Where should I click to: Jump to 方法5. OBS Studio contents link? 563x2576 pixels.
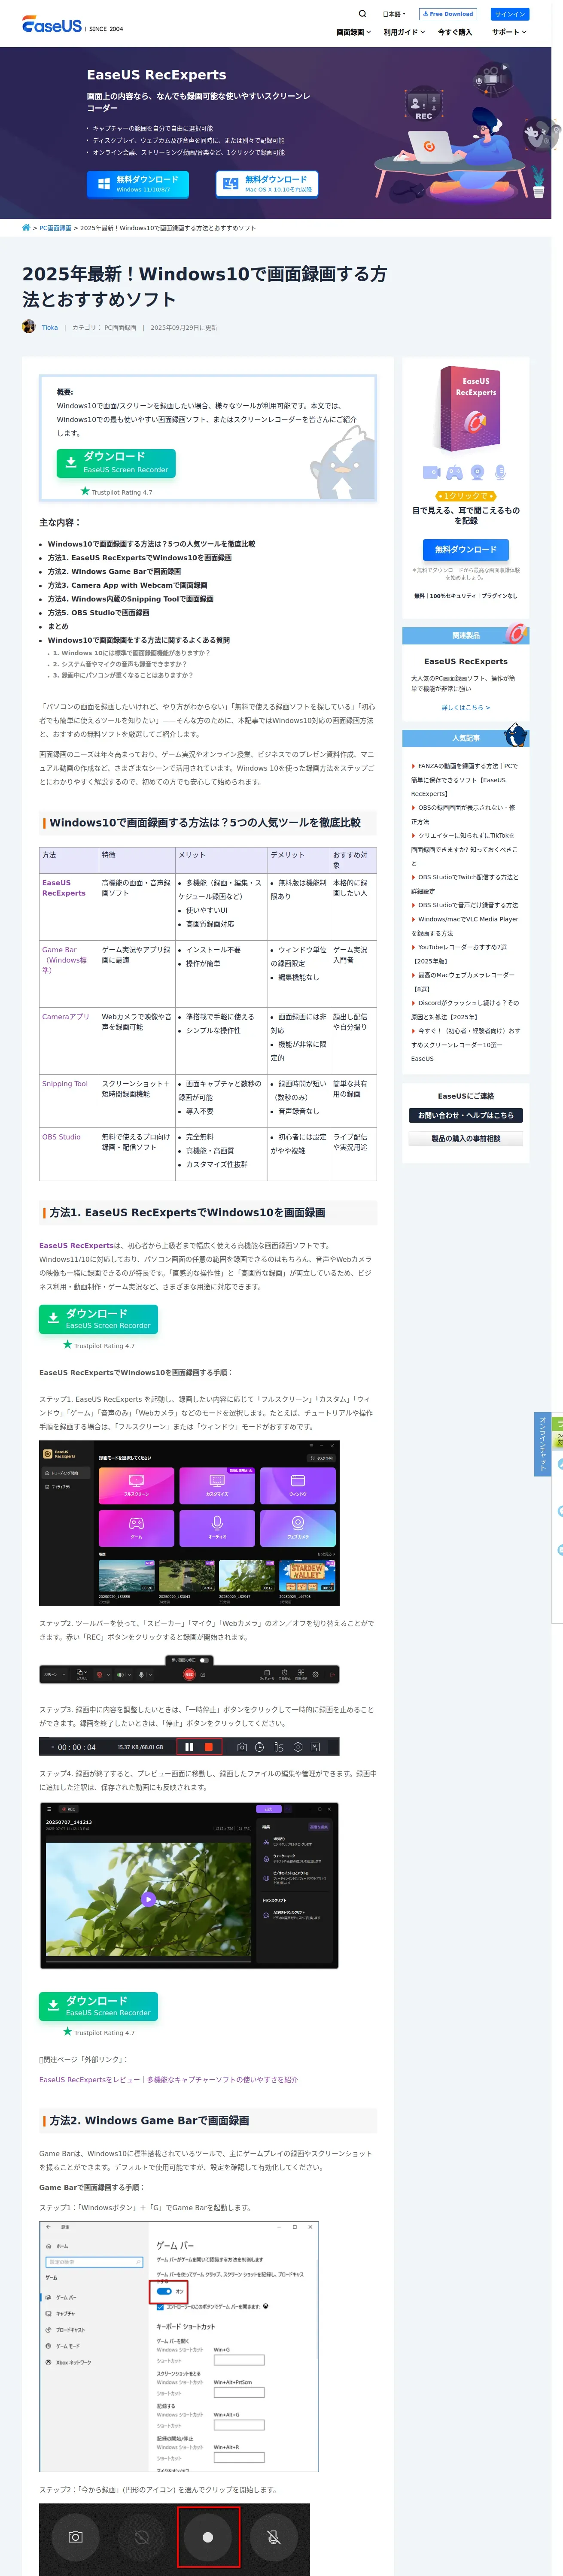coord(99,613)
